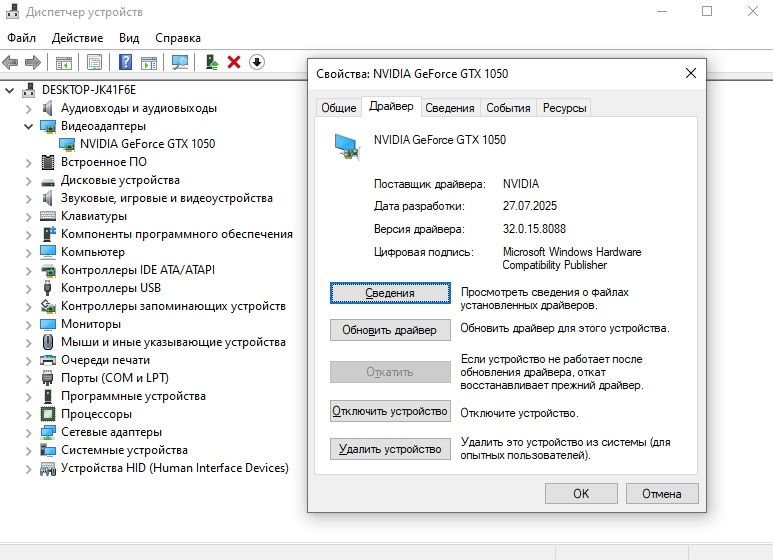
Task: Expand the Мониторы category
Action: pos(29,325)
